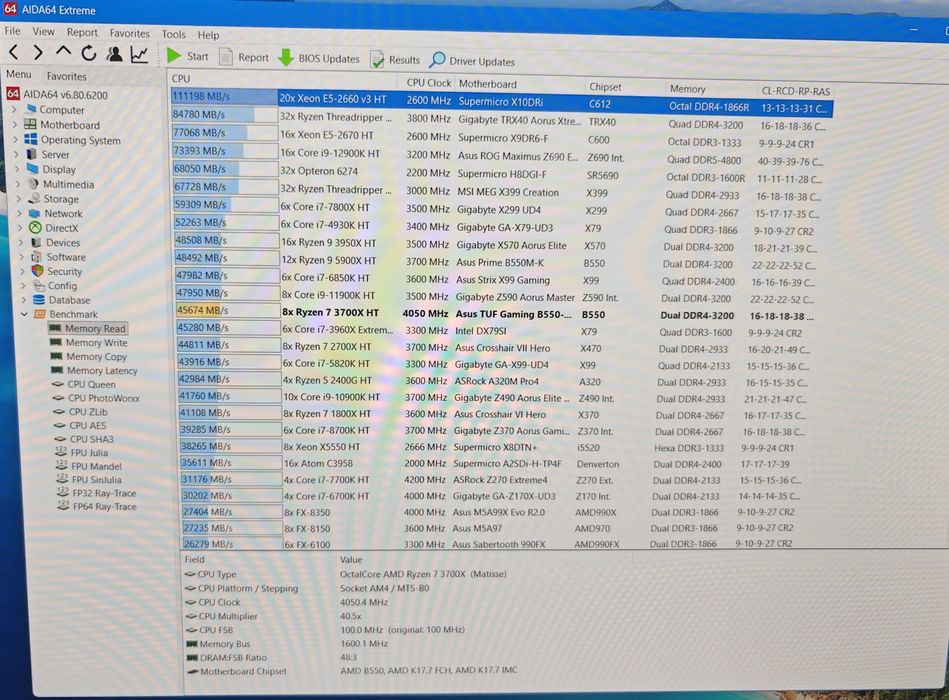The image size is (949, 700).
Task: Select the Motherboard icon in tree
Action: 30,124
